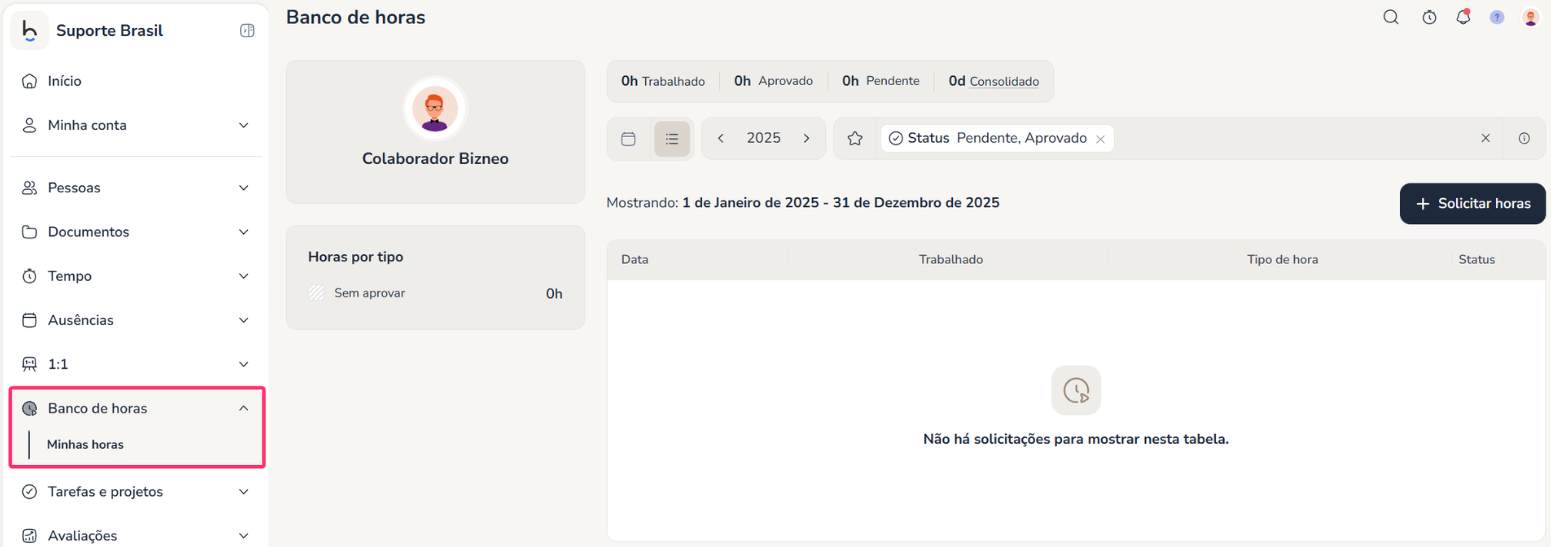Image resolution: width=1551 pixels, height=547 pixels.
Task: Click the Solicitar horas button
Action: pos(1472,203)
